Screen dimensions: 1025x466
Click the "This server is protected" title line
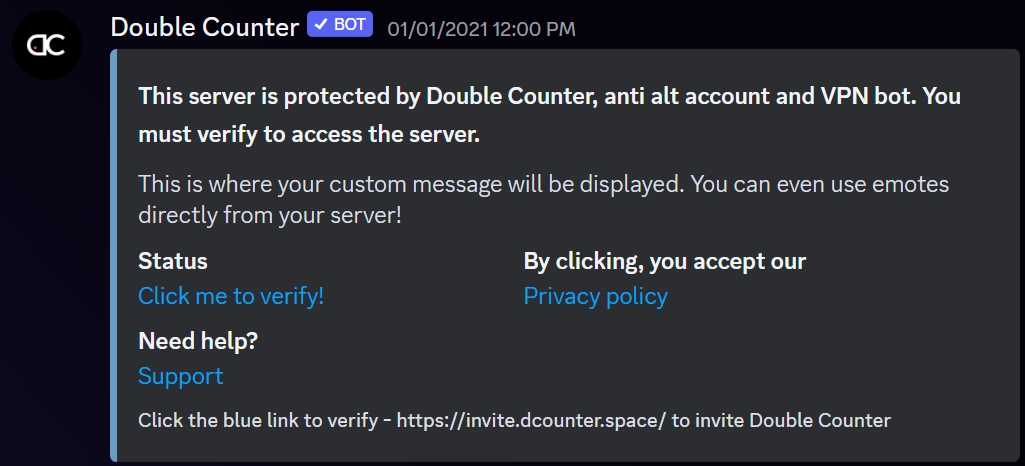click(x=549, y=97)
